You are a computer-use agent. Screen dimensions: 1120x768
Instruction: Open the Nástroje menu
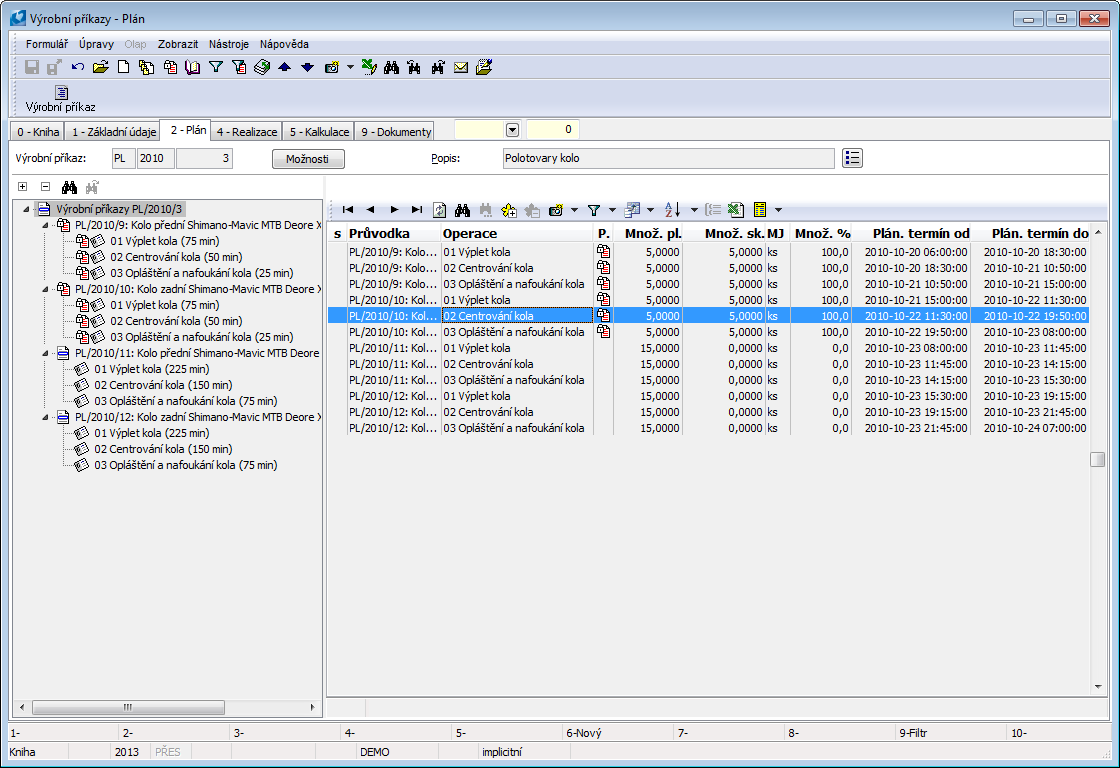click(x=229, y=44)
